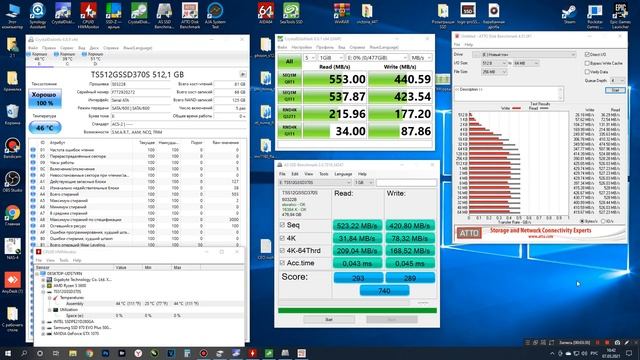Run SEQ1M Q8T1 test in CrystalDiskMark
Screen dimensions: 640x360
289,79
